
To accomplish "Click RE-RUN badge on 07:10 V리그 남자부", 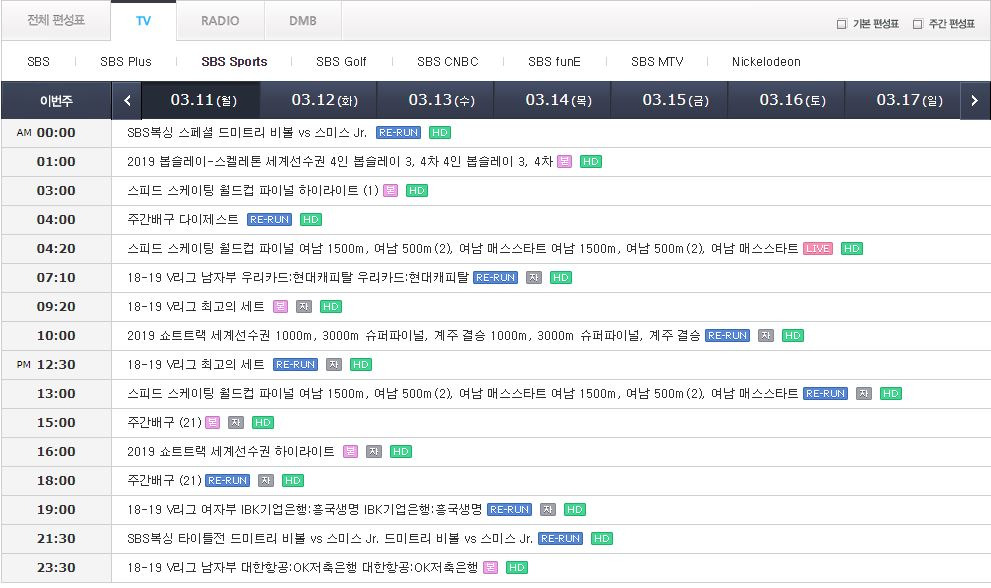I will click(496, 278).
